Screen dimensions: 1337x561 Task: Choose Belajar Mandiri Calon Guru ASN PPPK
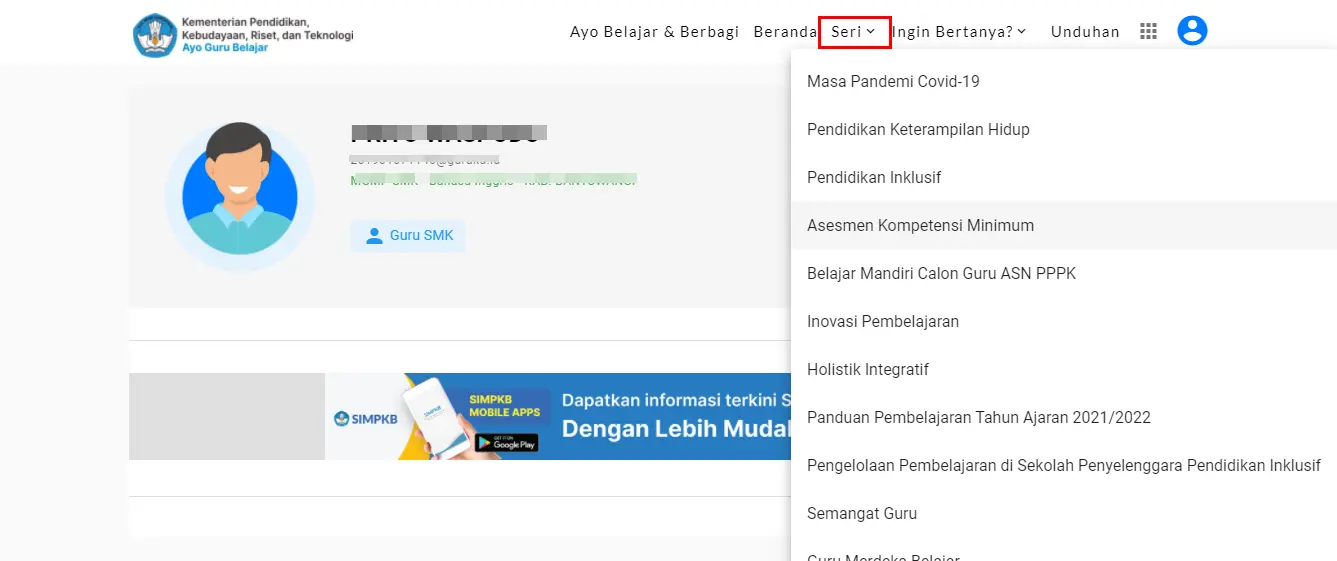941,274
